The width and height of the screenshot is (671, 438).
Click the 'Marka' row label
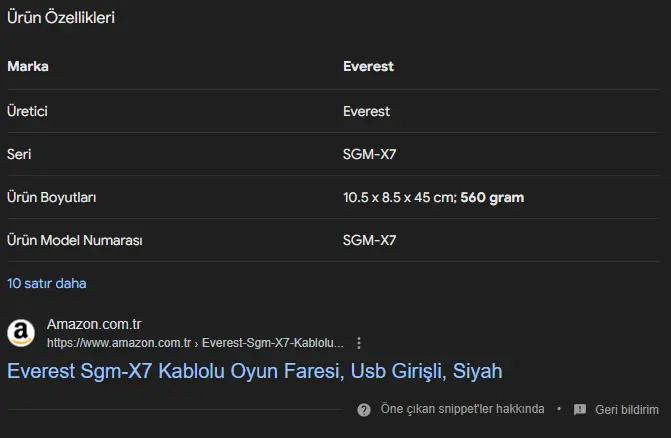(28, 66)
